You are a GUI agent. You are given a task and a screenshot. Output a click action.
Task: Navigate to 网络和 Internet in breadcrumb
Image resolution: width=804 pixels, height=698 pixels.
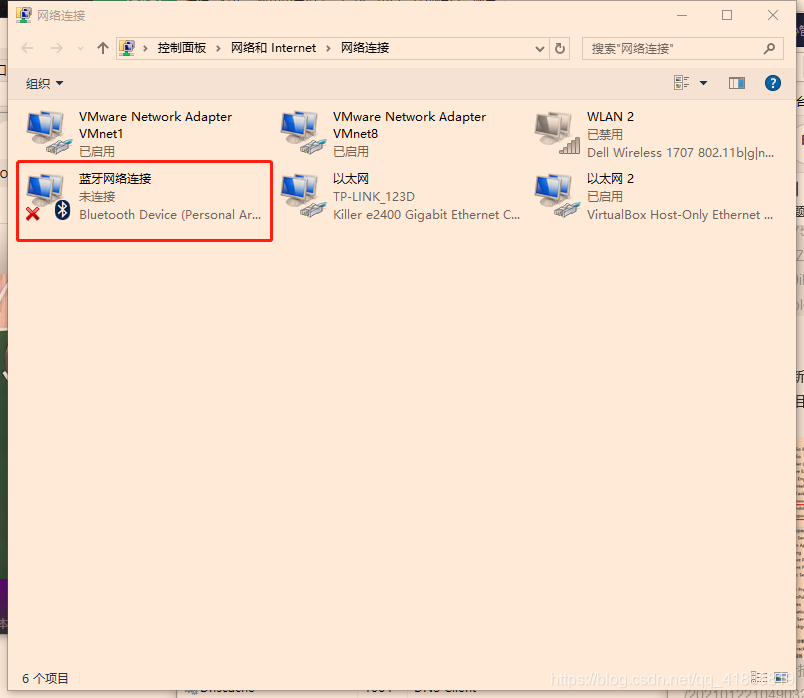tap(273, 48)
